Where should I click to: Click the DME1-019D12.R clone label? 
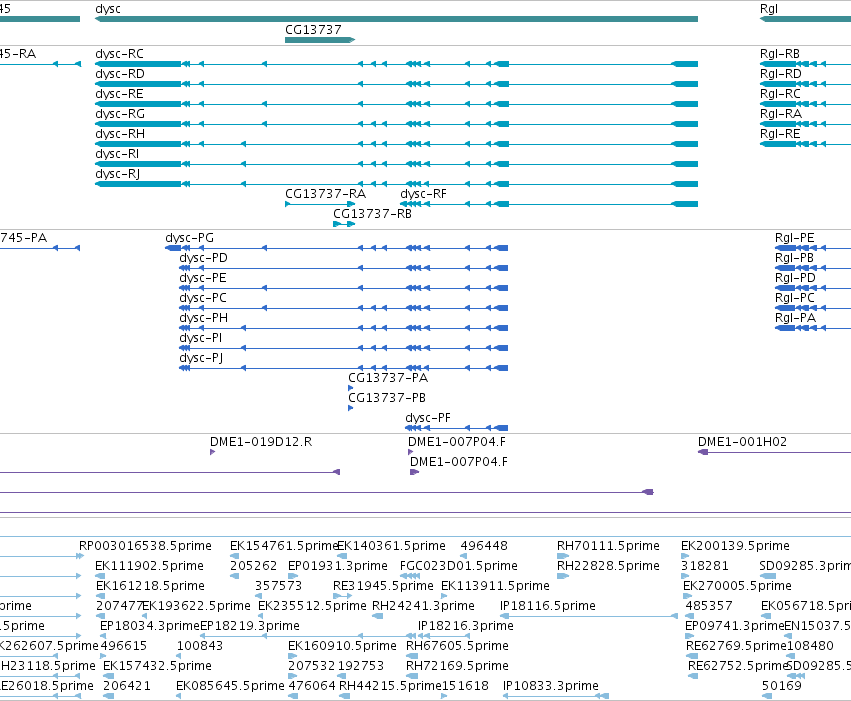[261, 442]
